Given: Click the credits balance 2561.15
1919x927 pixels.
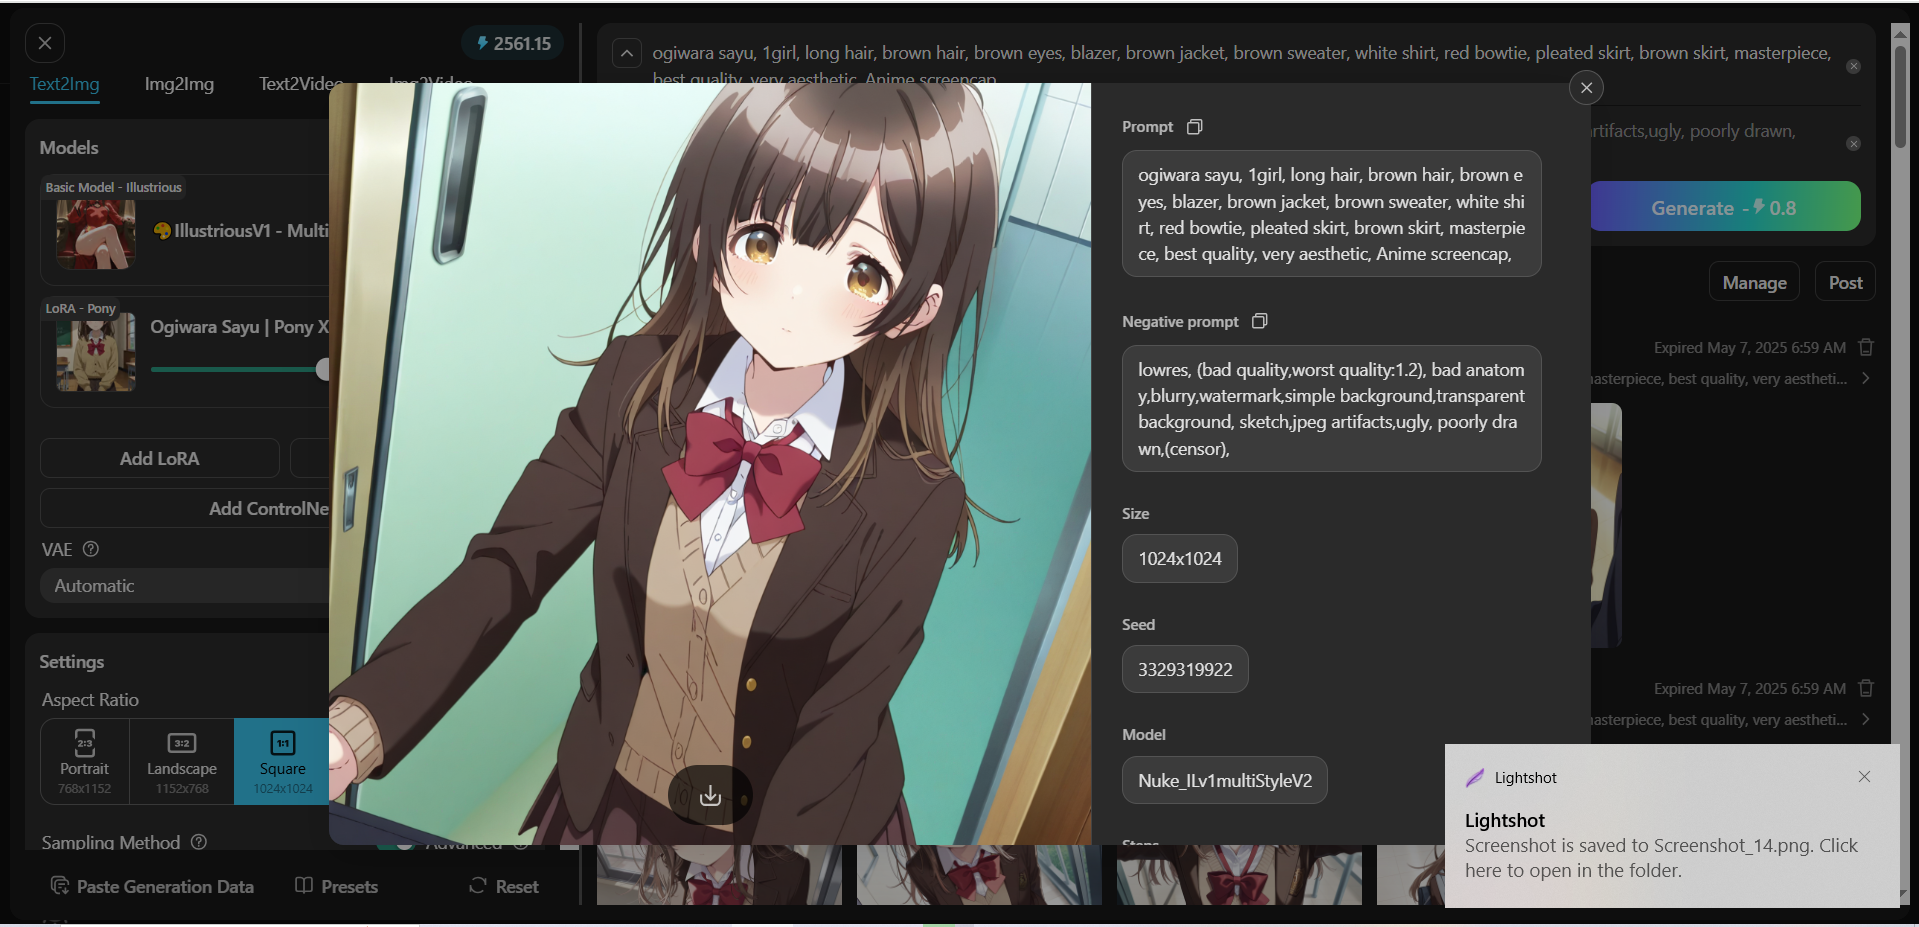Looking at the screenshot, I should click(x=513, y=43).
